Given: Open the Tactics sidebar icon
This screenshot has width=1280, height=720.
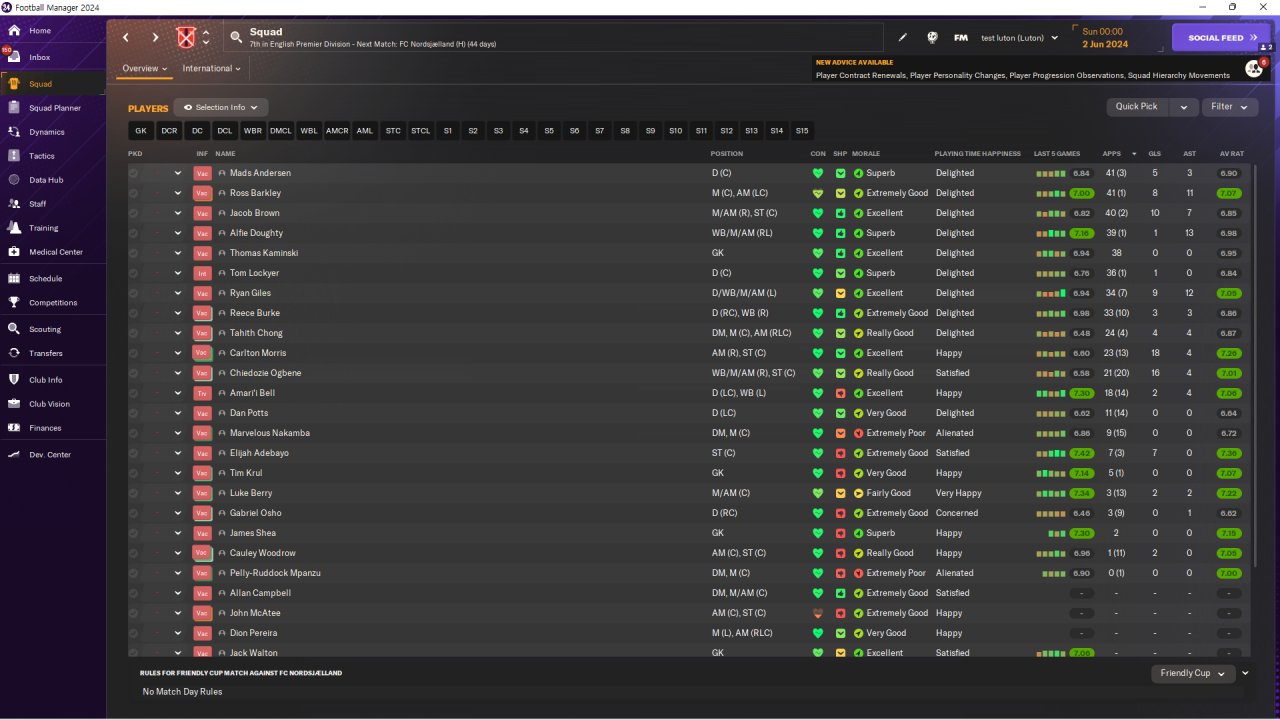Looking at the screenshot, I should pyautogui.click(x=14, y=156).
